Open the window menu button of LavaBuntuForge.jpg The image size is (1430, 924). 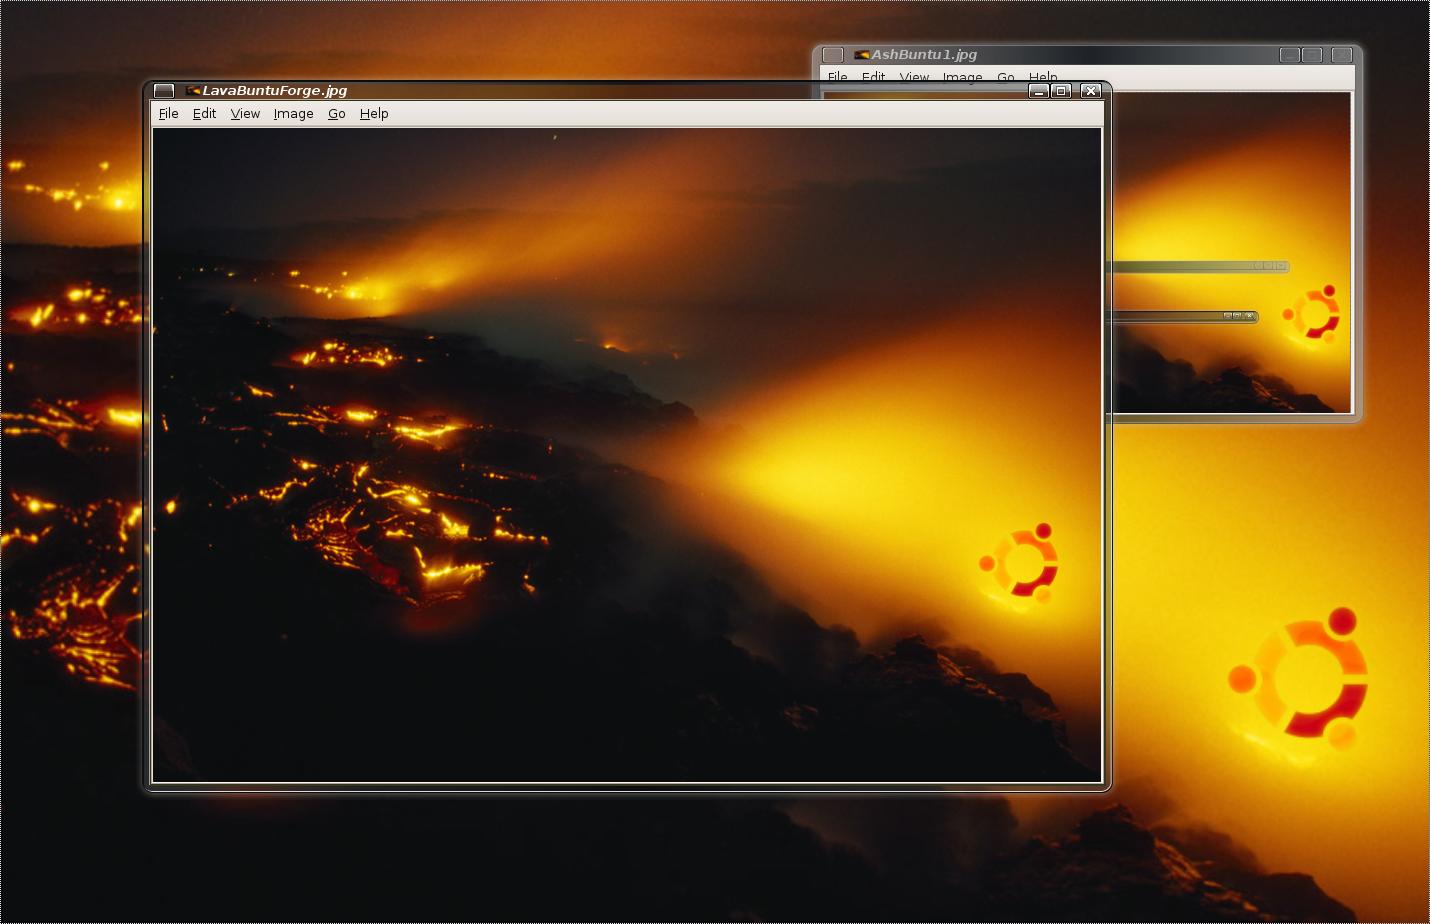(x=164, y=91)
